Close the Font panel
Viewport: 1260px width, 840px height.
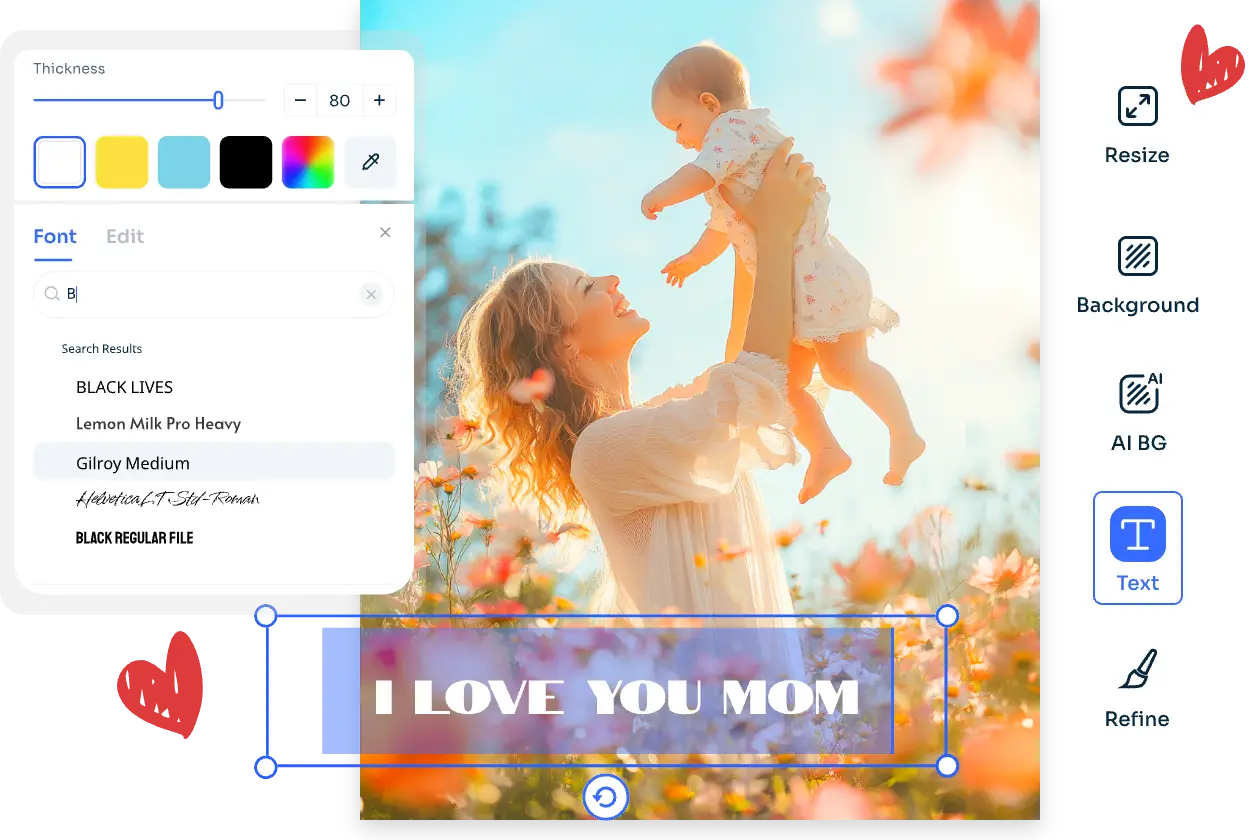(385, 233)
